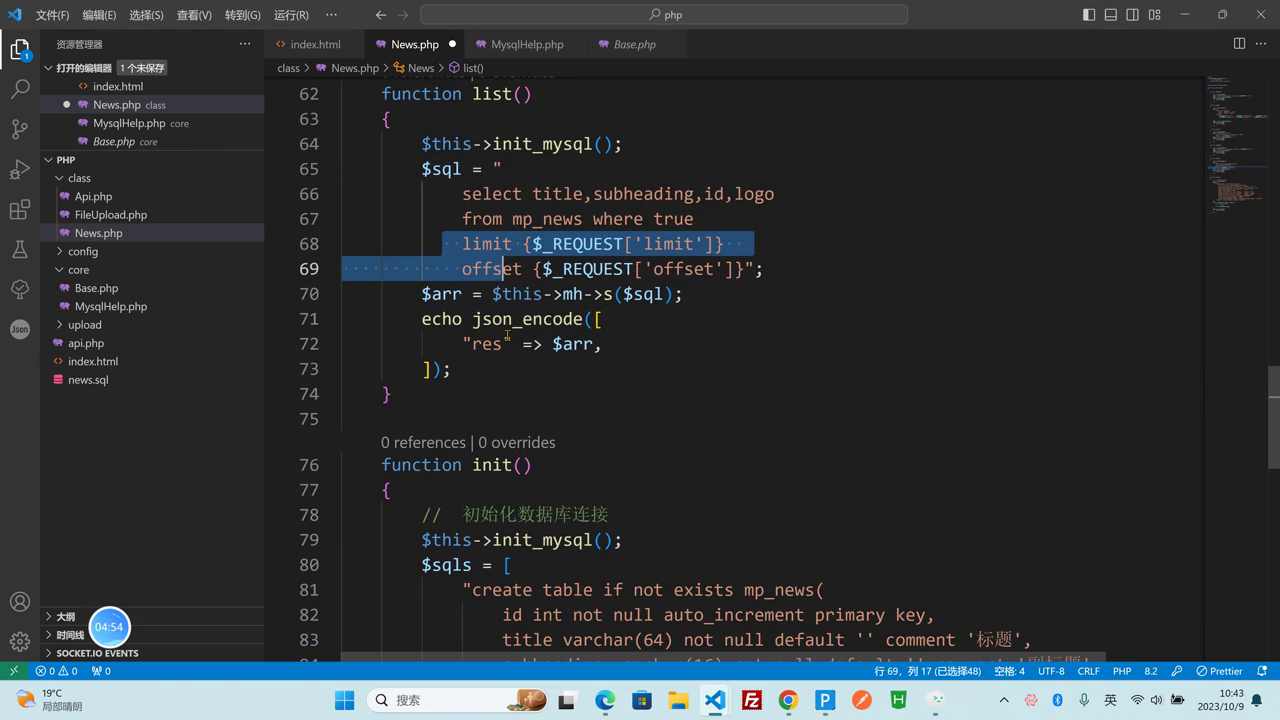
Task: Click the remote window indicator in status bar
Action: pyautogui.click(x=14, y=671)
